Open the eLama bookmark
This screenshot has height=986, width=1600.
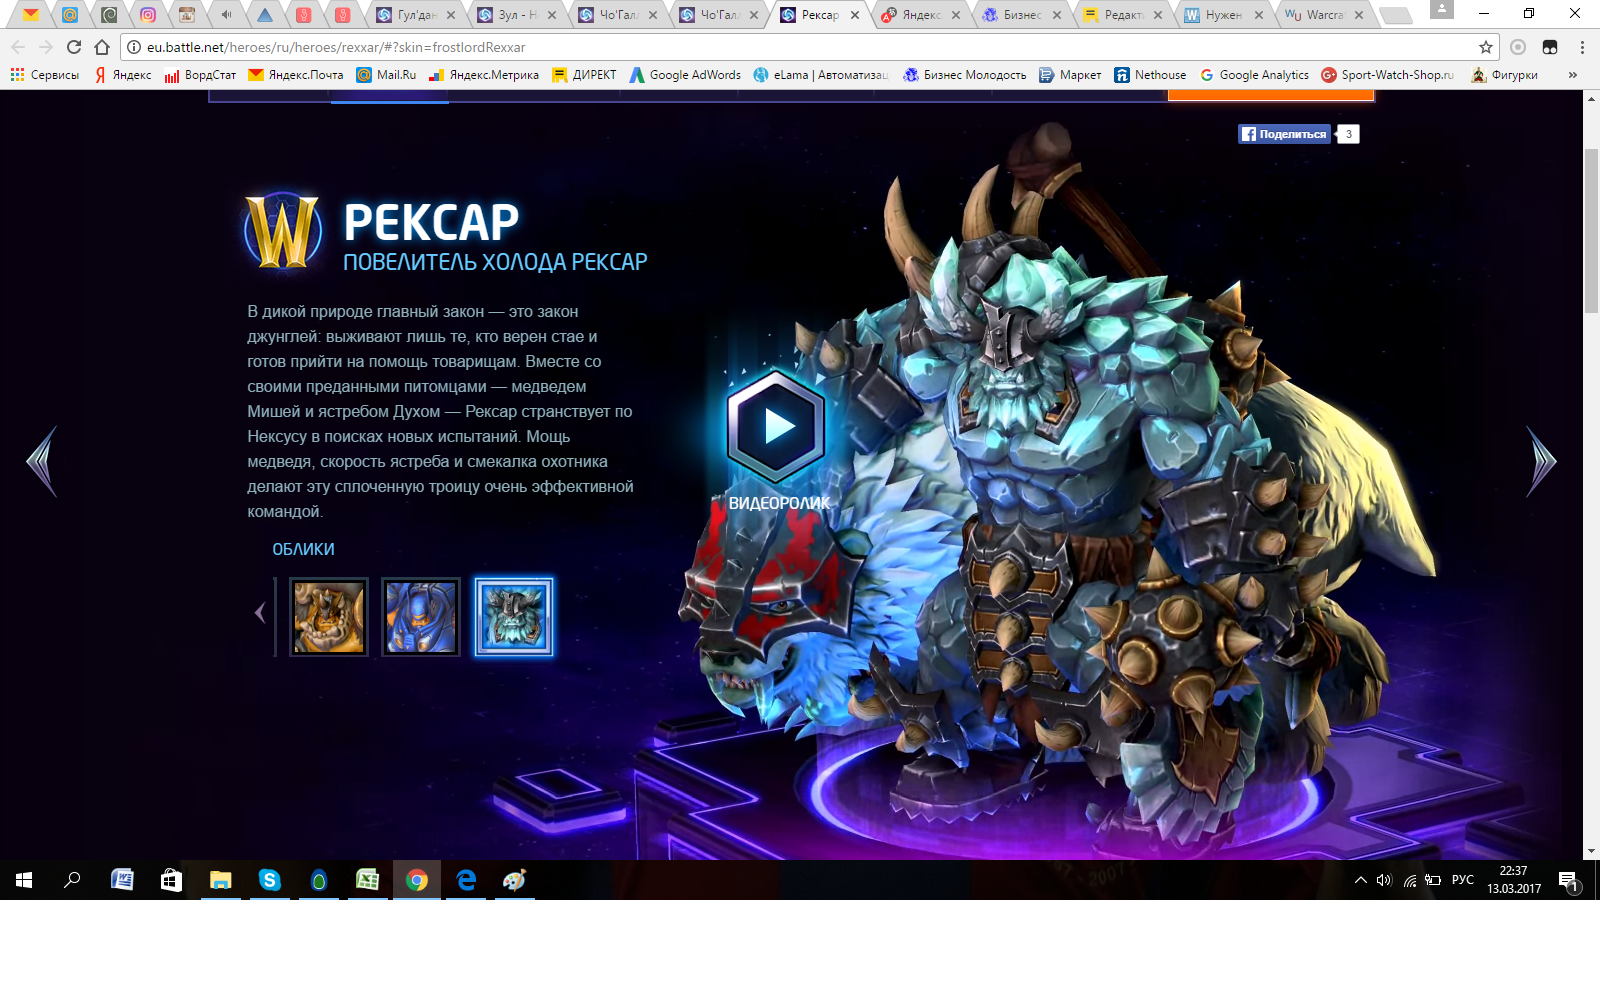click(821, 75)
